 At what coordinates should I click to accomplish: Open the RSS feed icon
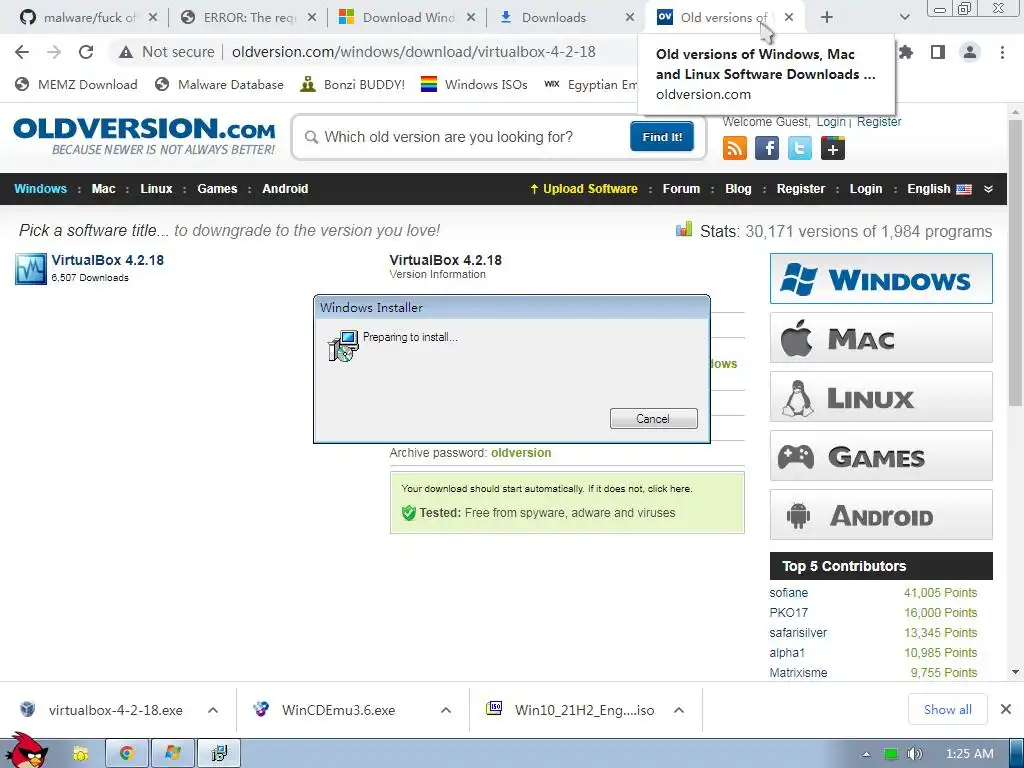735,148
